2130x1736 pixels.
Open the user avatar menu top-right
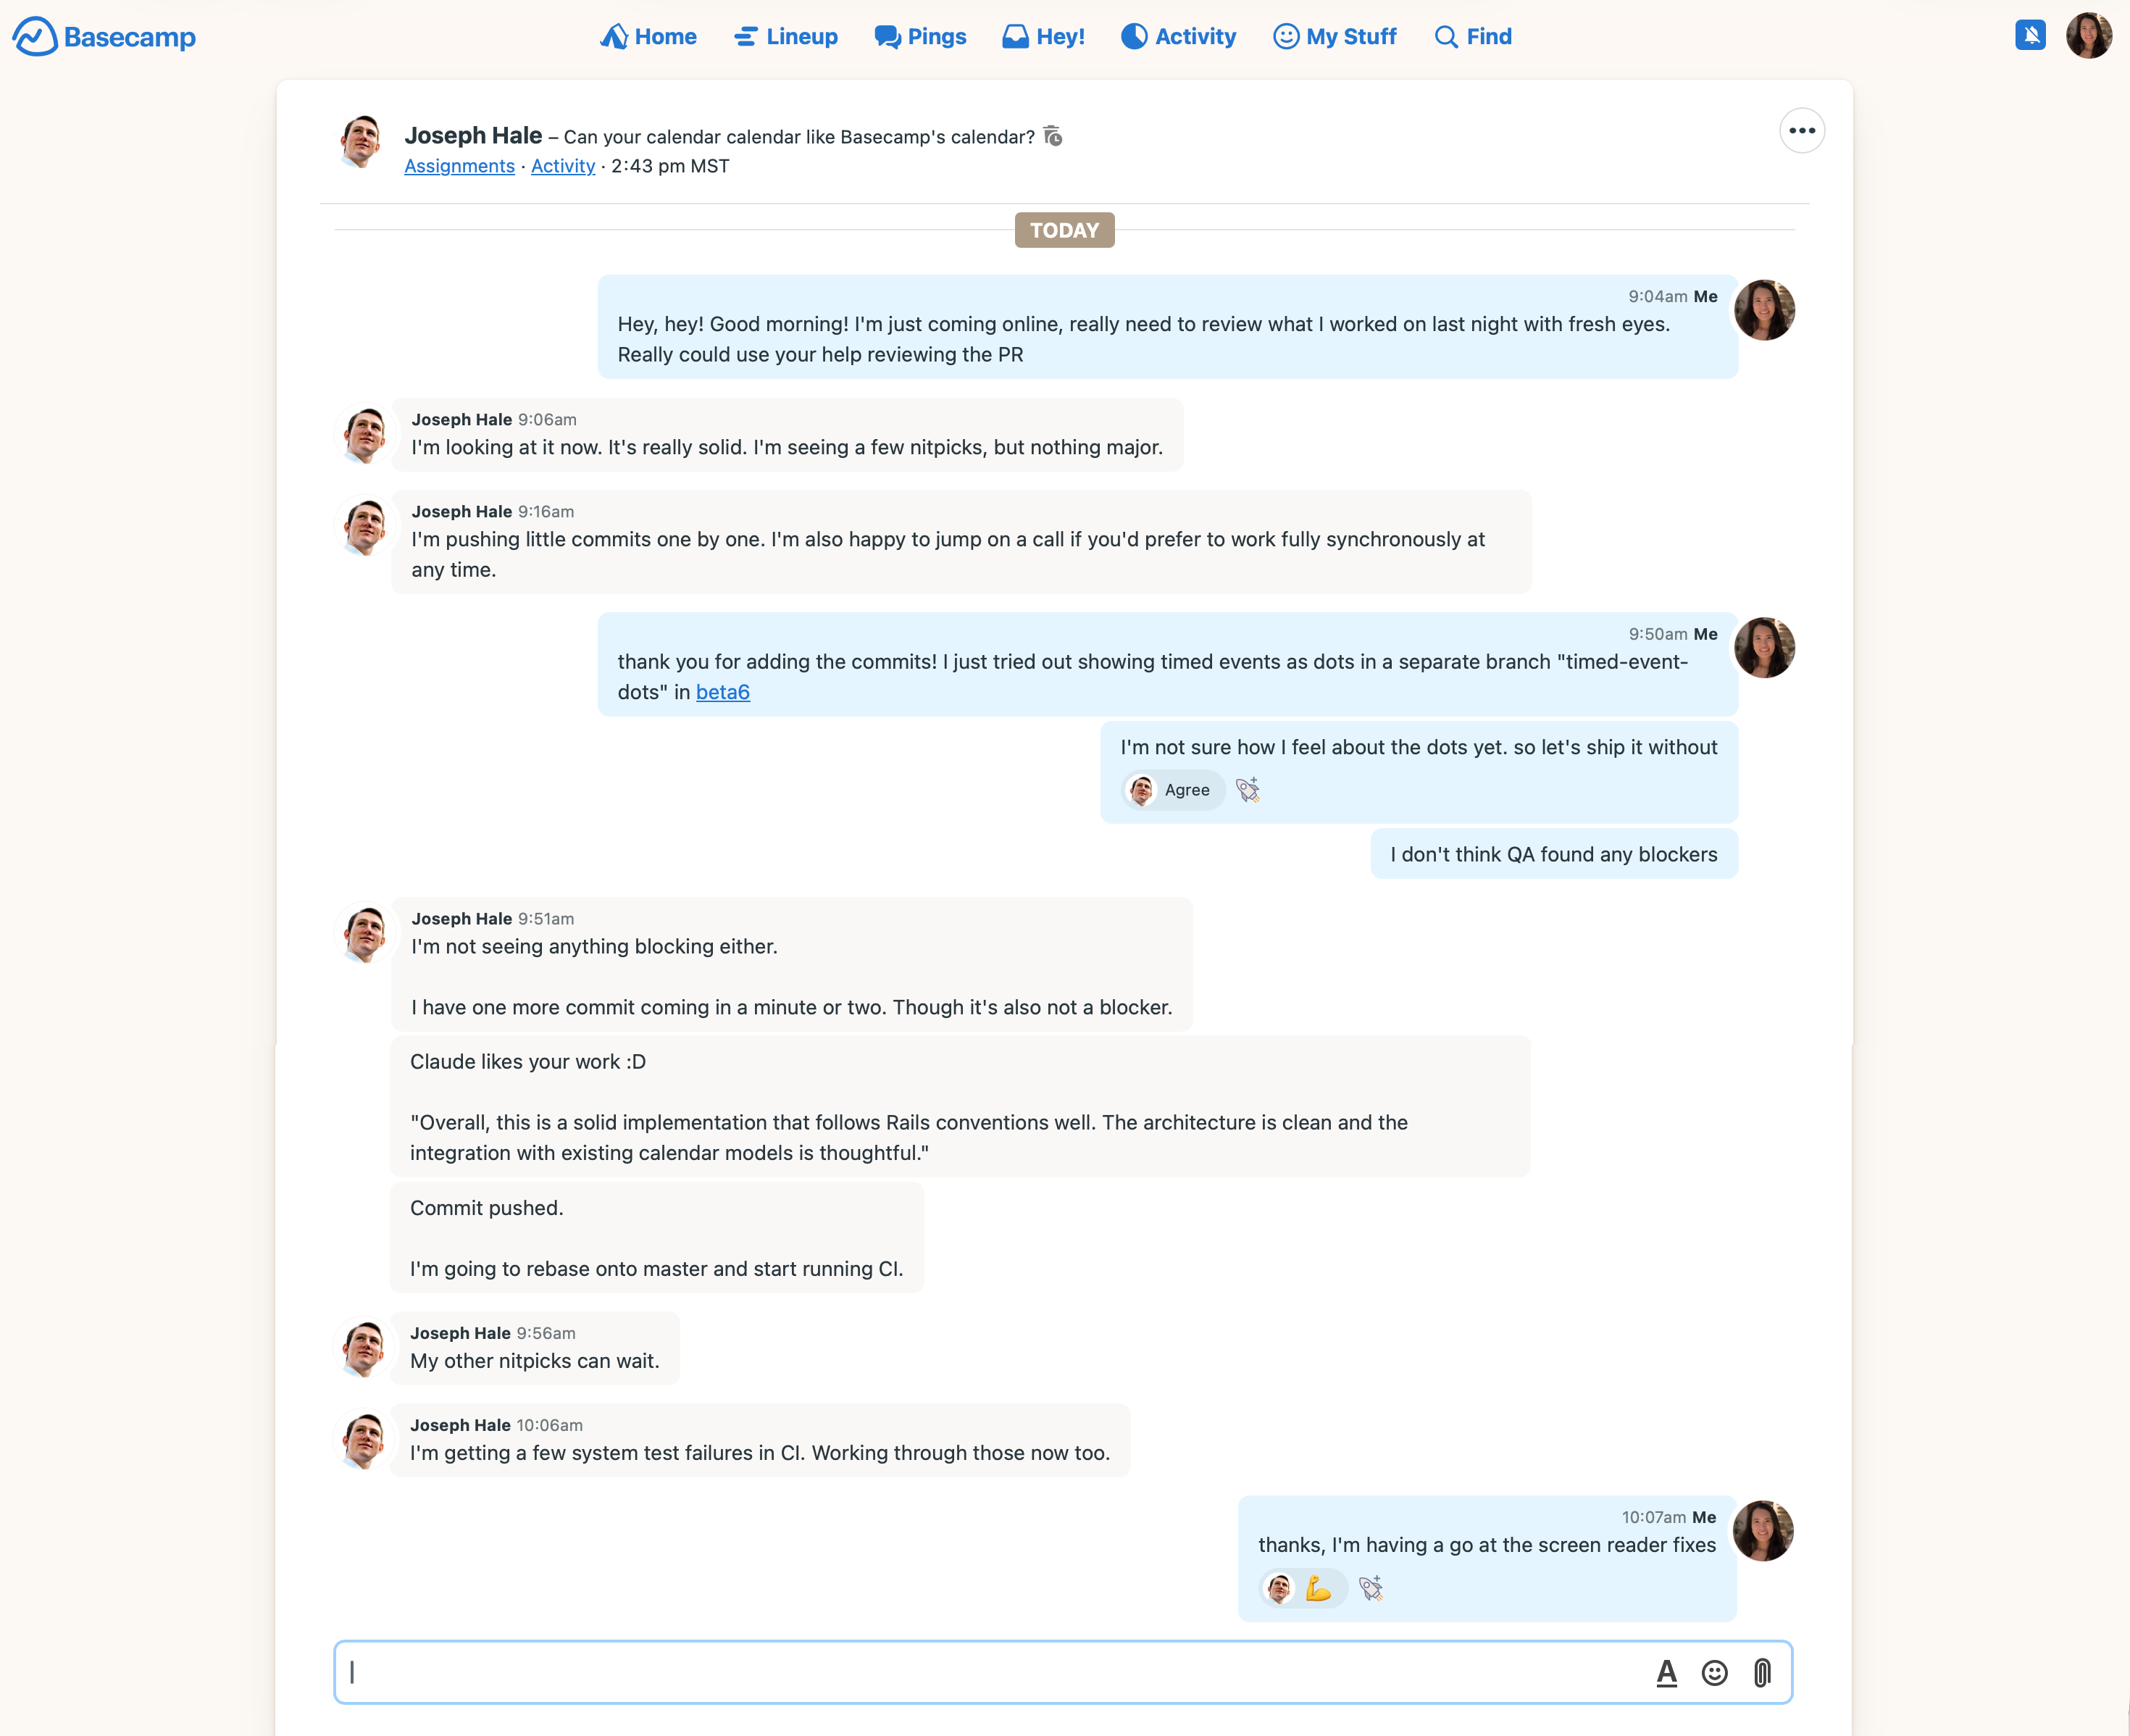2089,36
